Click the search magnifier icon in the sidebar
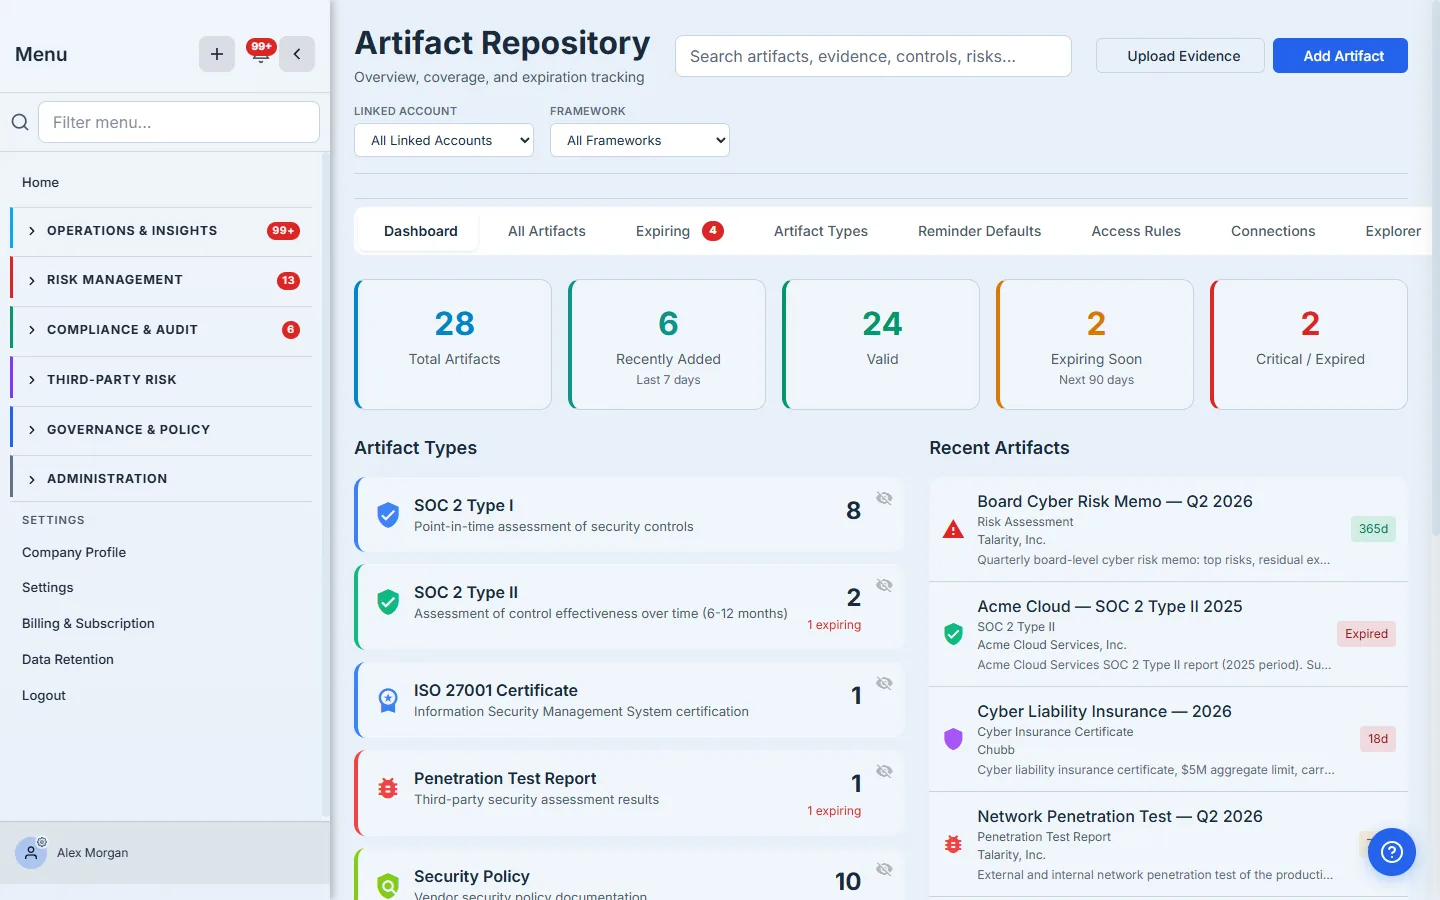The image size is (1440, 900). click(x=20, y=122)
